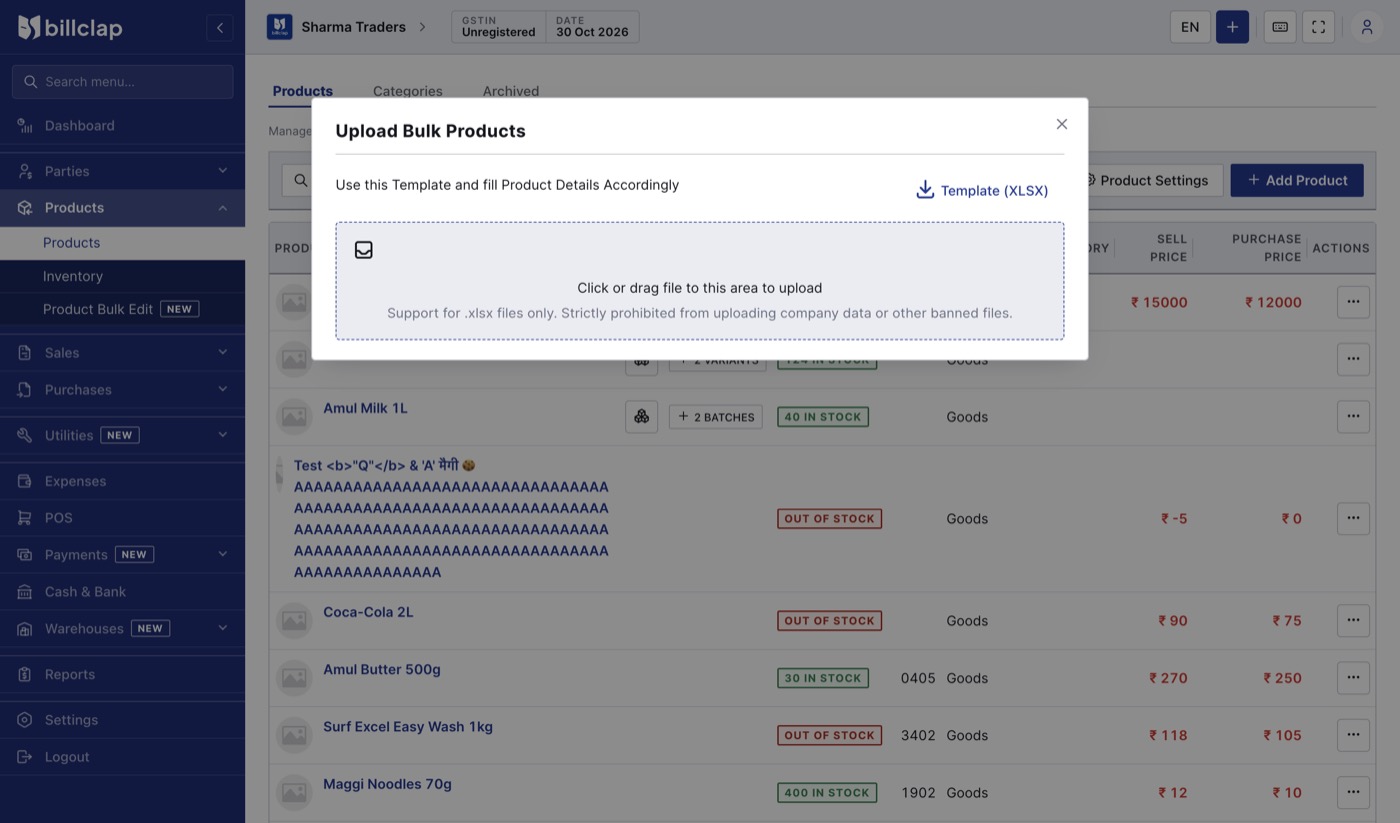1400x823 pixels.
Task: Expand the Utilities menu
Action: (122, 435)
